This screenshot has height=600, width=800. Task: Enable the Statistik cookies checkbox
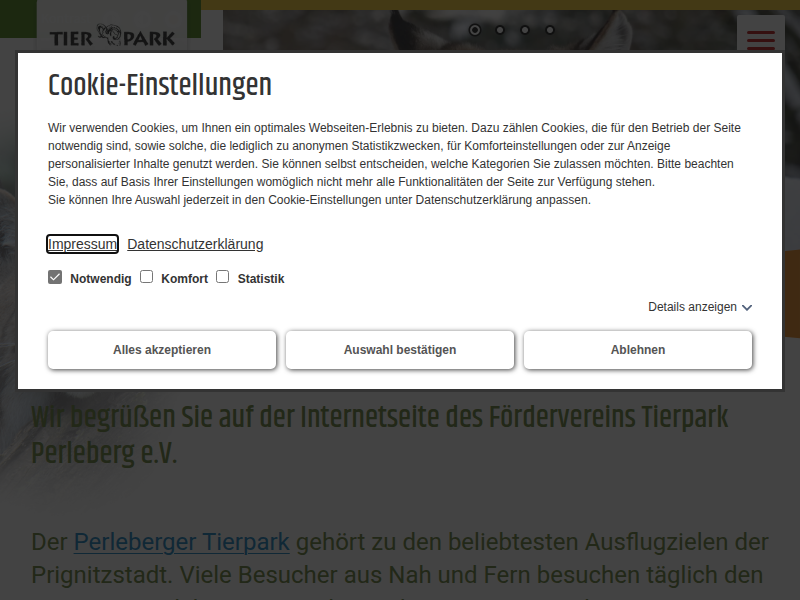223,277
